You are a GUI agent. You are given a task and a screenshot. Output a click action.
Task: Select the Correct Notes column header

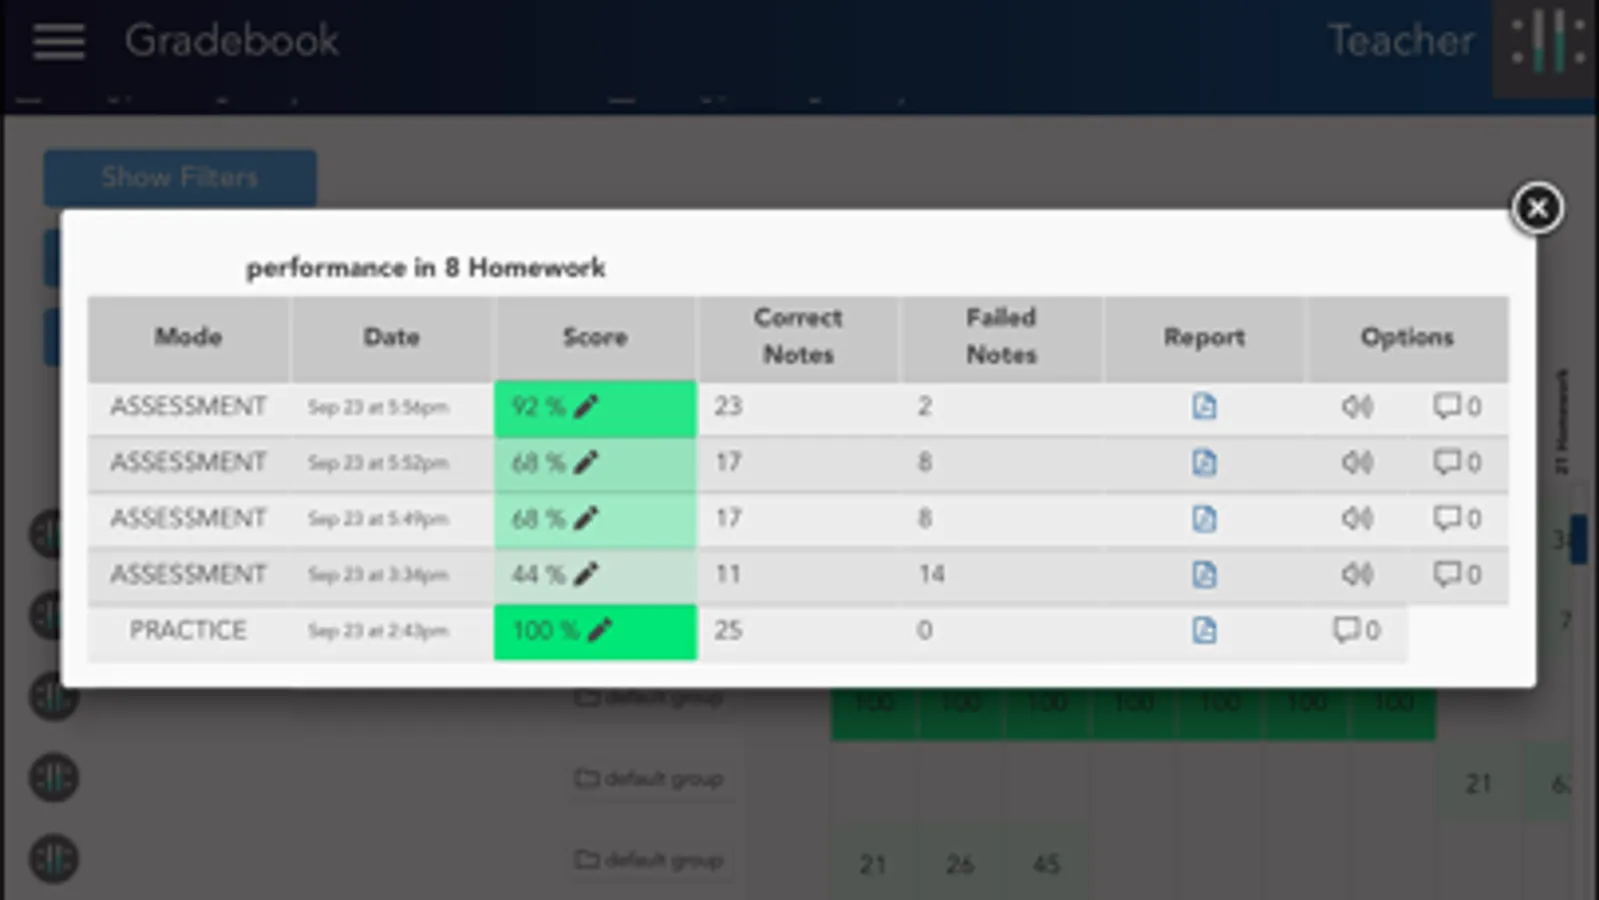tap(798, 337)
